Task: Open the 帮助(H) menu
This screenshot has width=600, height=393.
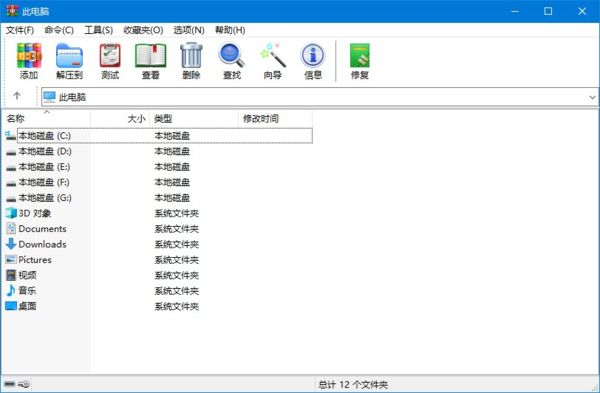Action: click(x=230, y=30)
